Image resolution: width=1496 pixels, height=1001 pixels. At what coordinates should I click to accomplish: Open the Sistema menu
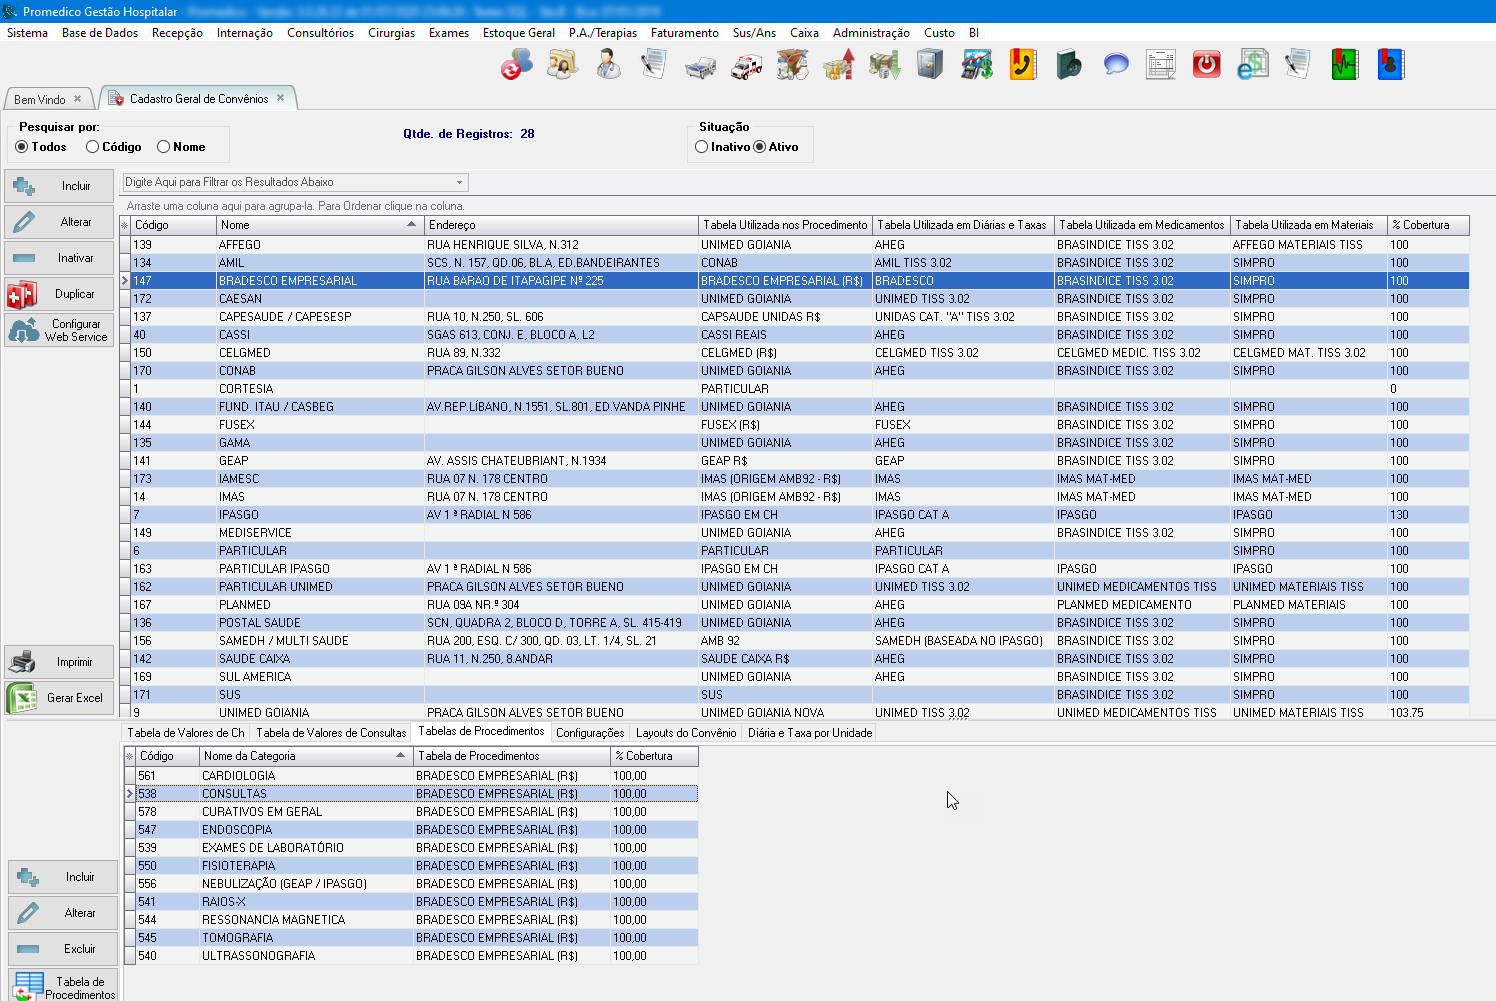(x=27, y=33)
